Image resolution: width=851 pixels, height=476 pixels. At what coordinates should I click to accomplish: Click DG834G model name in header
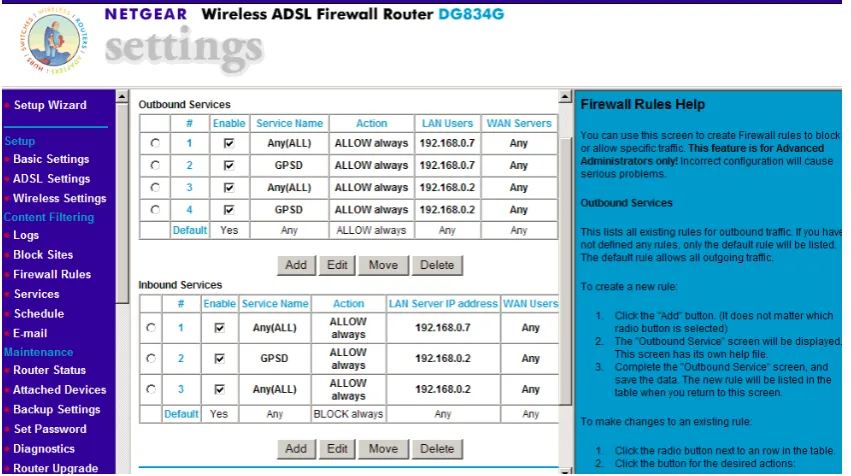click(x=471, y=14)
